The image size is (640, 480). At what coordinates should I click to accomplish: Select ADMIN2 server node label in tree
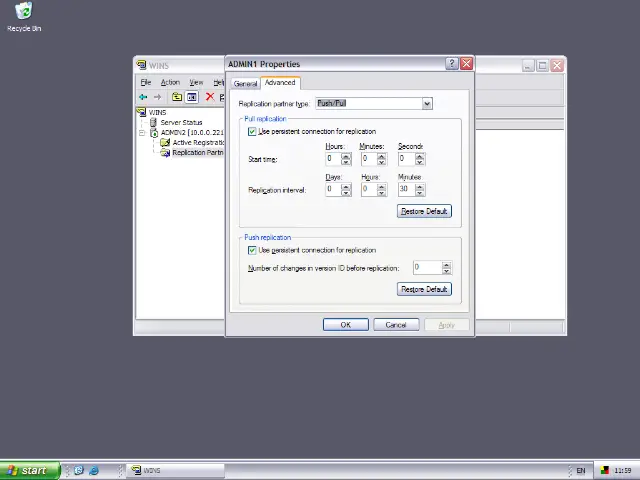(x=192, y=133)
